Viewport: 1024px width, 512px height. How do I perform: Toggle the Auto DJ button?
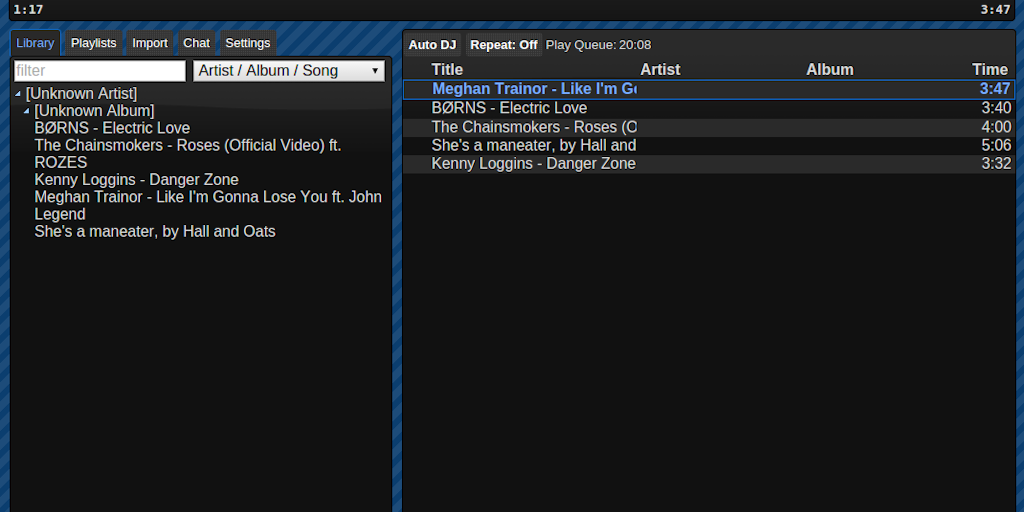click(432, 44)
